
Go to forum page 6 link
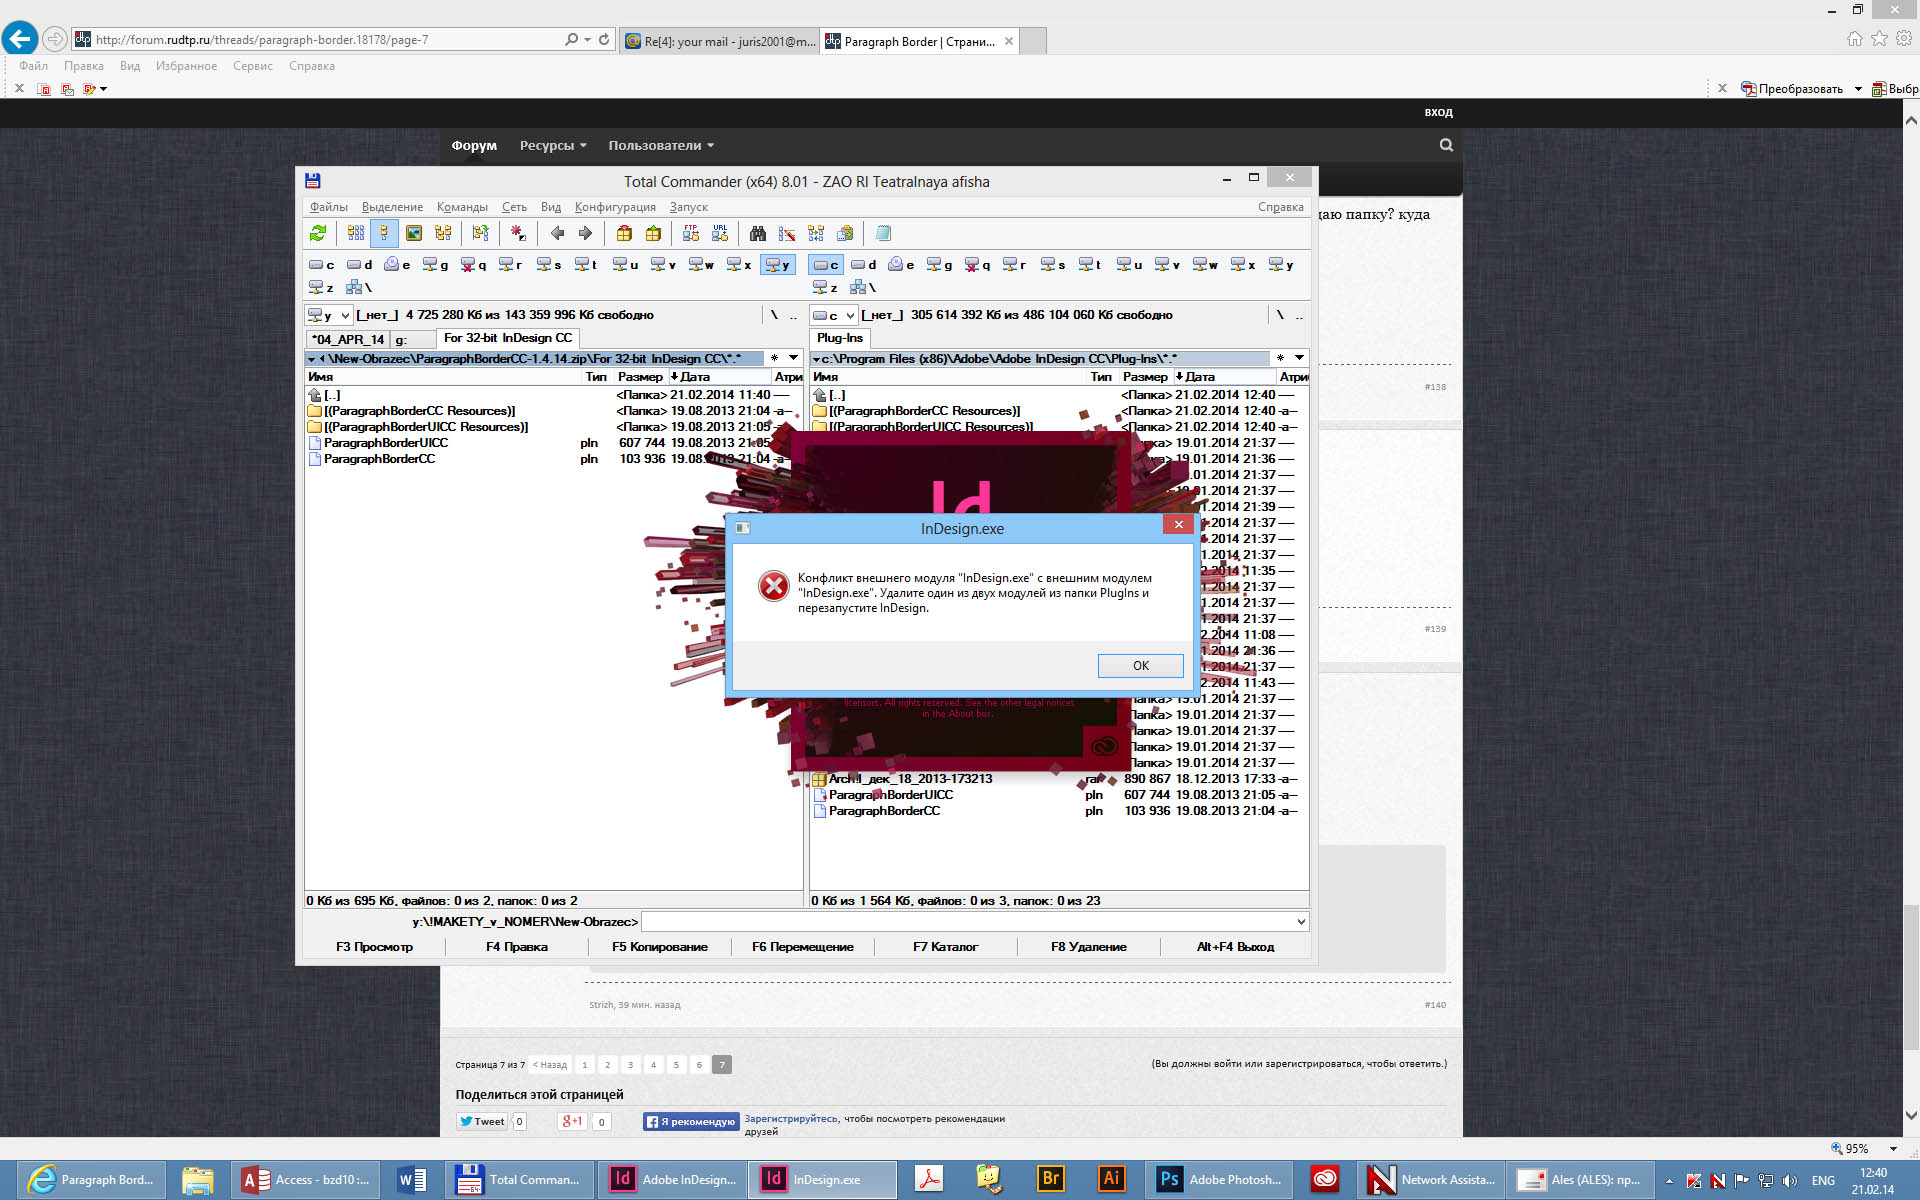(x=699, y=1064)
